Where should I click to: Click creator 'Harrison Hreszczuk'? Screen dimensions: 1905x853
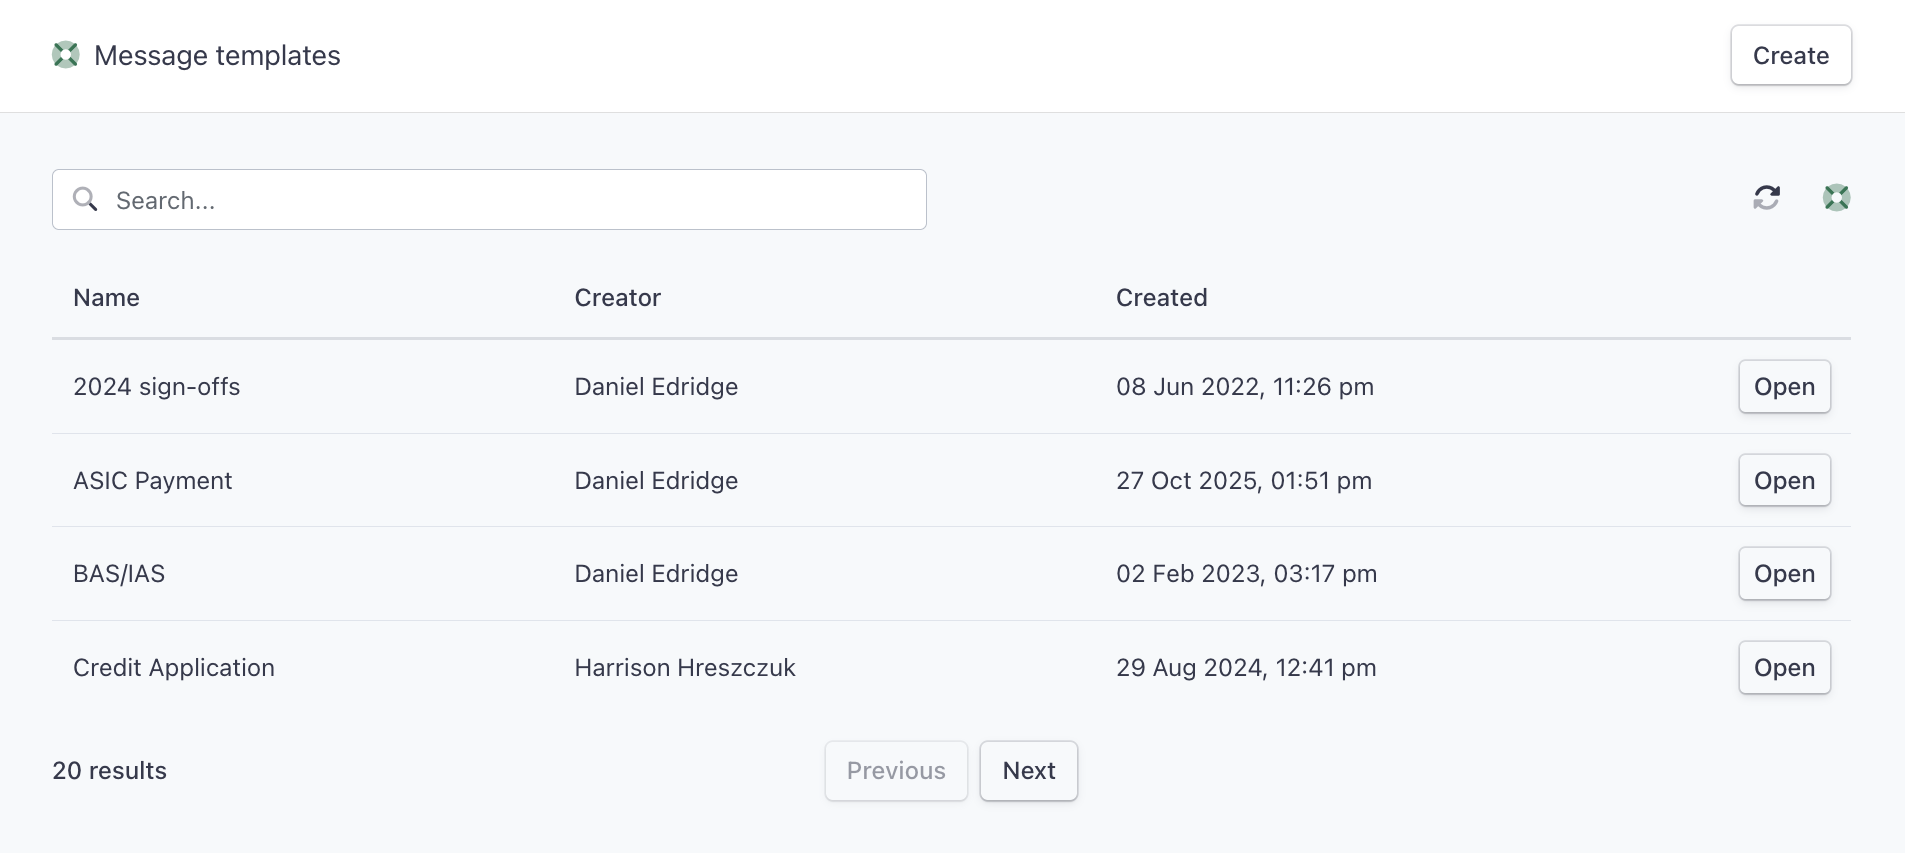685,668
